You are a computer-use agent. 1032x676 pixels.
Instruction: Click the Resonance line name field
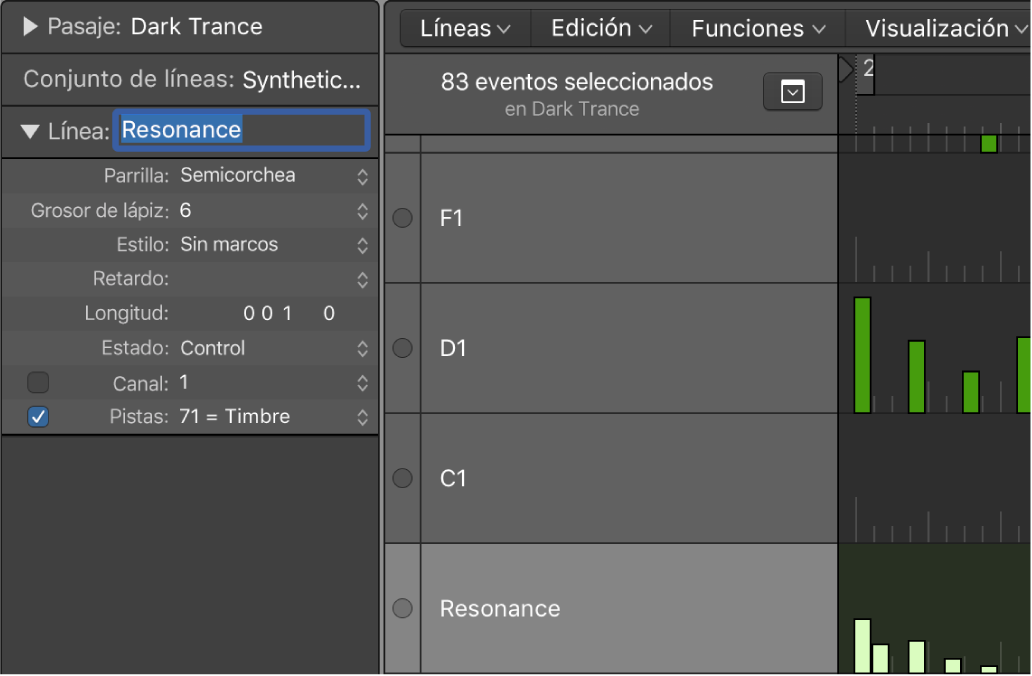pos(242,130)
